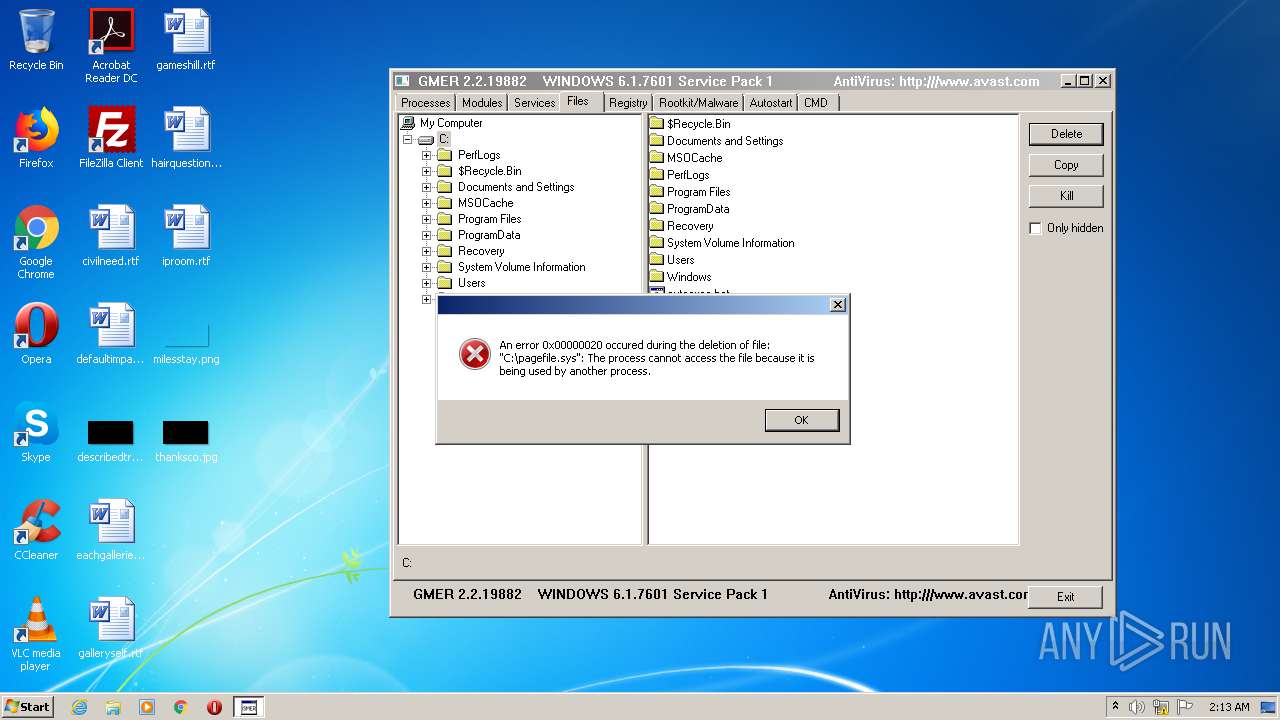This screenshot has width=1280, height=720.
Task: Open the Start menu
Action: pos(27,707)
